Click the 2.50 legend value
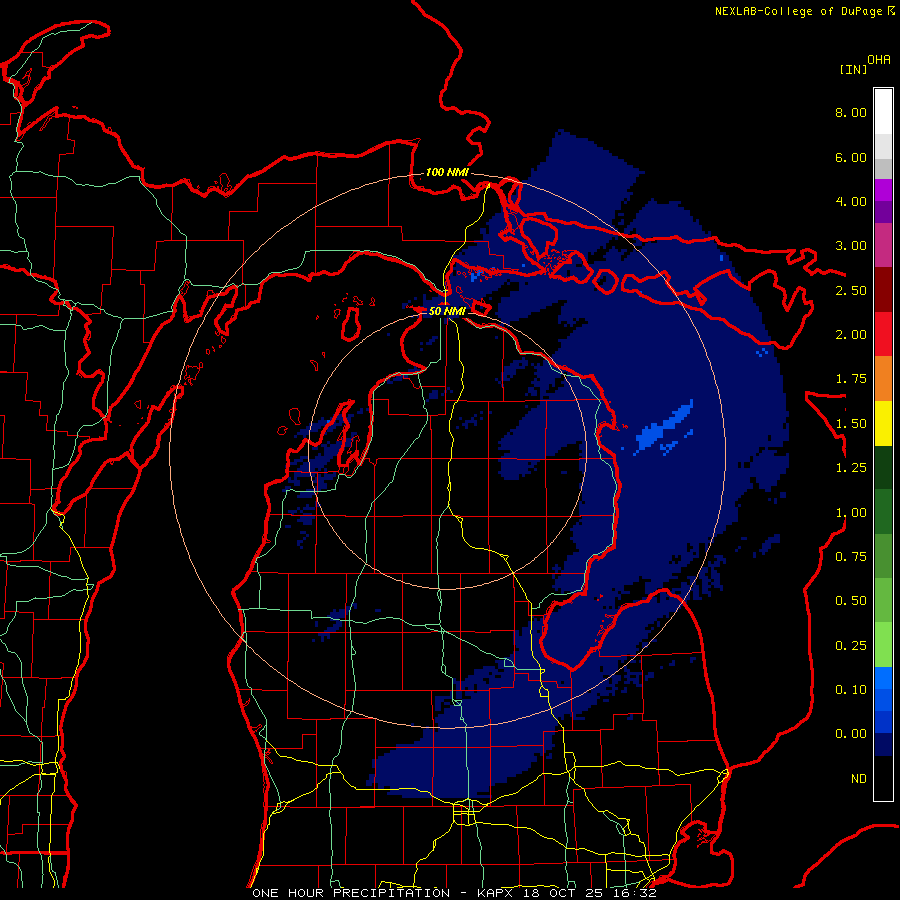Image resolution: width=900 pixels, height=900 pixels. 851,290
